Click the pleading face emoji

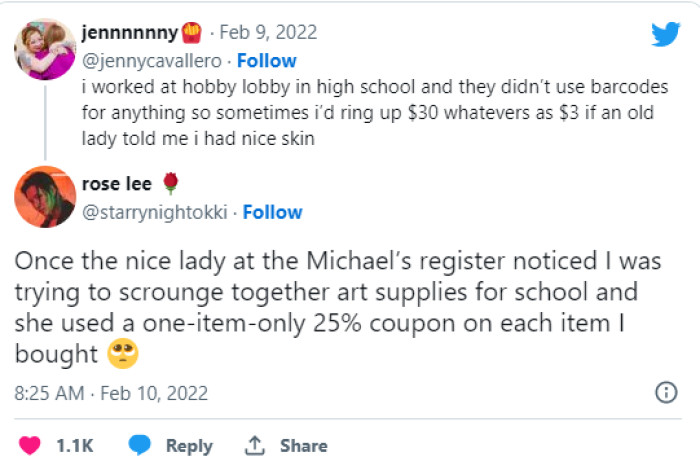pyautogui.click(x=124, y=354)
